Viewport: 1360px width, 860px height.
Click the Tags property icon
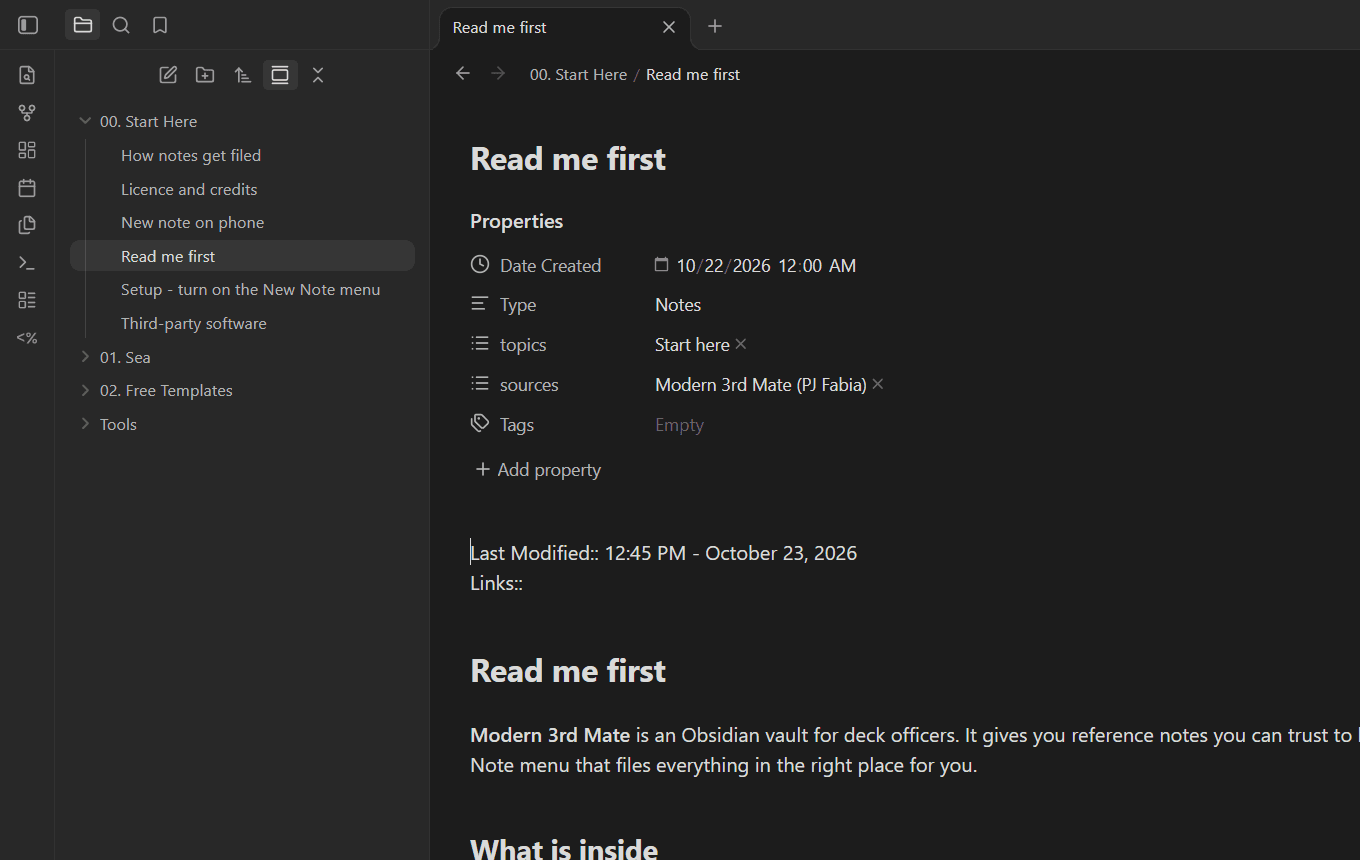point(480,424)
